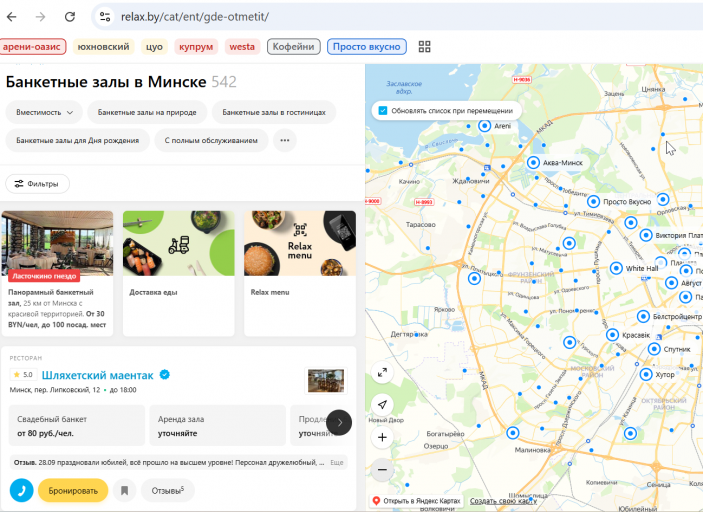Zoom in on the map
Viewport: 703px width, 512px height.
pyautogui.click(x=382, y=437)
